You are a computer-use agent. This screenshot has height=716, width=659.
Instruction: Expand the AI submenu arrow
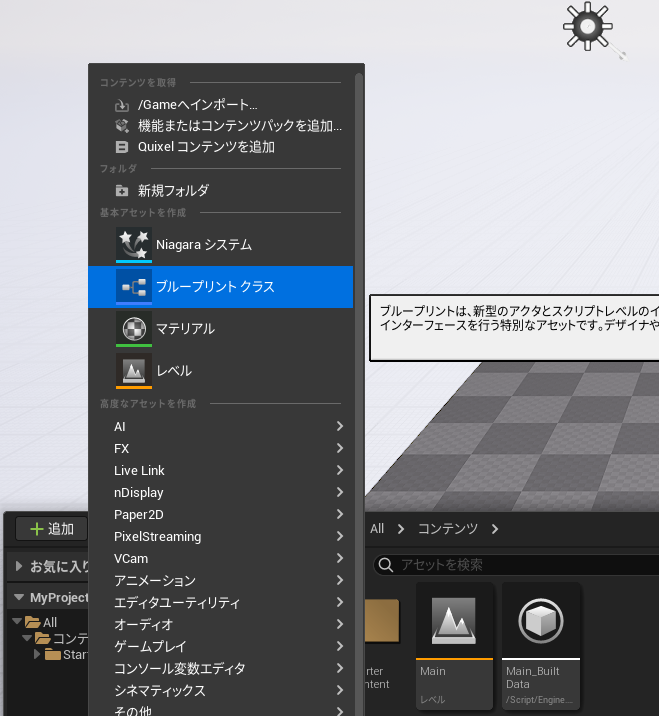[340, 426]
